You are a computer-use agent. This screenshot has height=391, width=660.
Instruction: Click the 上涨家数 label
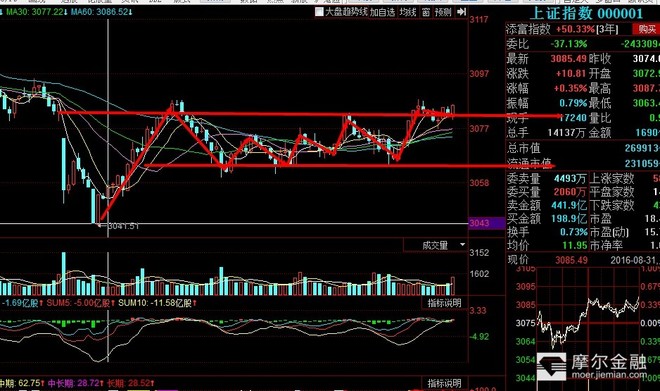tap(612, 179)
